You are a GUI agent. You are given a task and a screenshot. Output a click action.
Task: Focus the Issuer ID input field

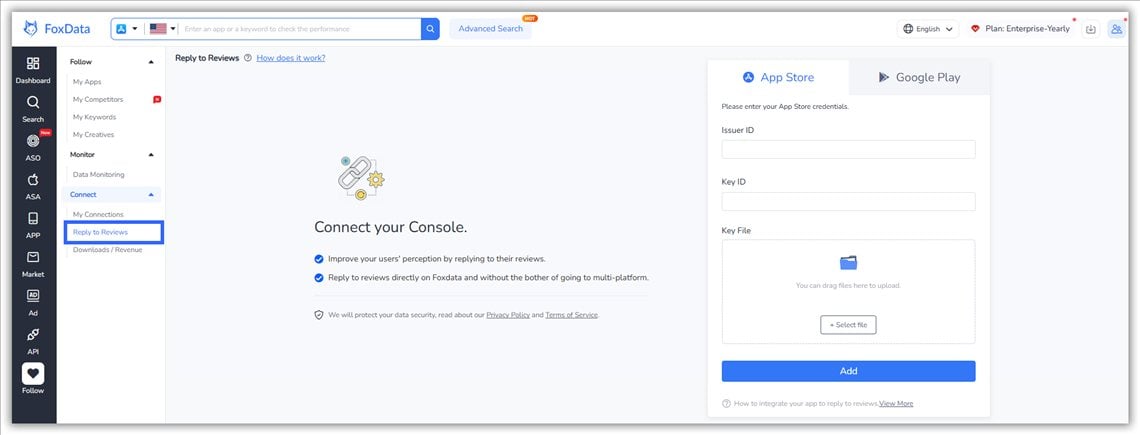[x=848, y=149]
